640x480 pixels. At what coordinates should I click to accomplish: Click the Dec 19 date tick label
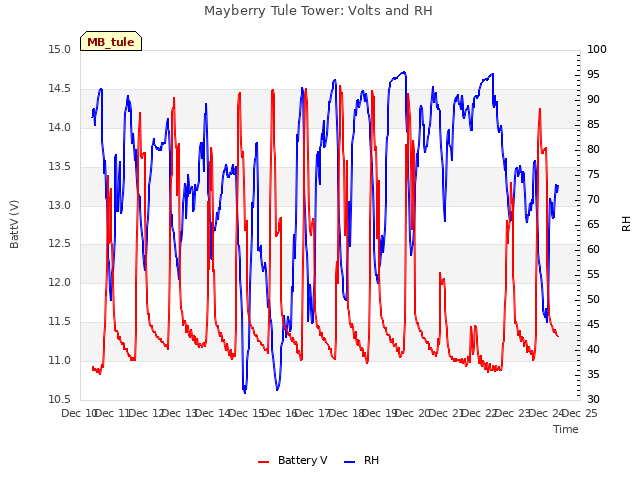pyautogui.click(x=380, y=413)
